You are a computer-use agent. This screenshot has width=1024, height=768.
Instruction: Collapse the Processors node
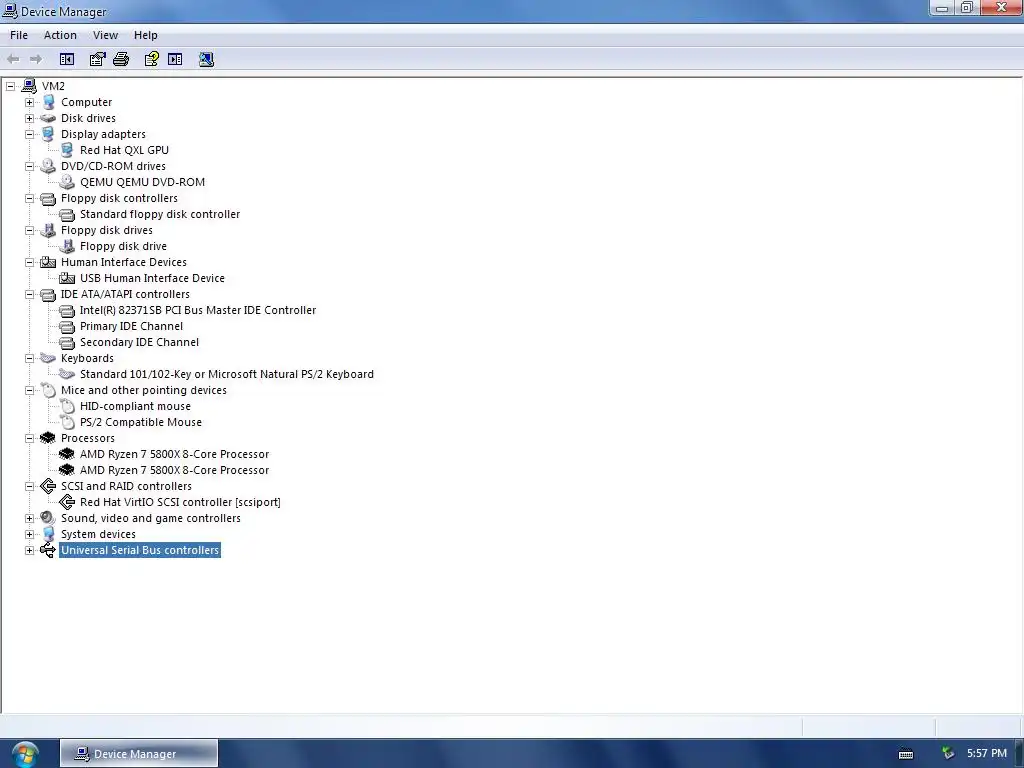tap(29, 438)
